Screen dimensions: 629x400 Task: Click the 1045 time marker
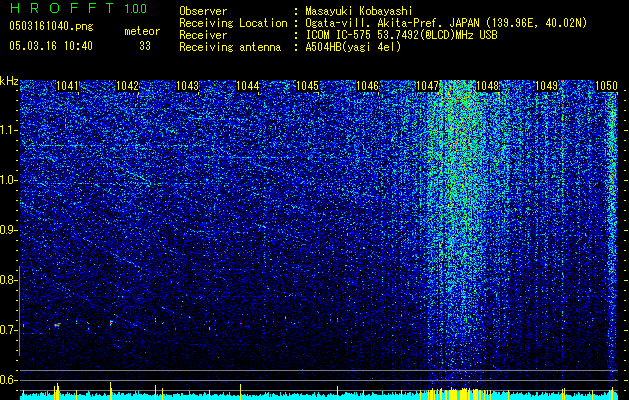tap(307, 86)
